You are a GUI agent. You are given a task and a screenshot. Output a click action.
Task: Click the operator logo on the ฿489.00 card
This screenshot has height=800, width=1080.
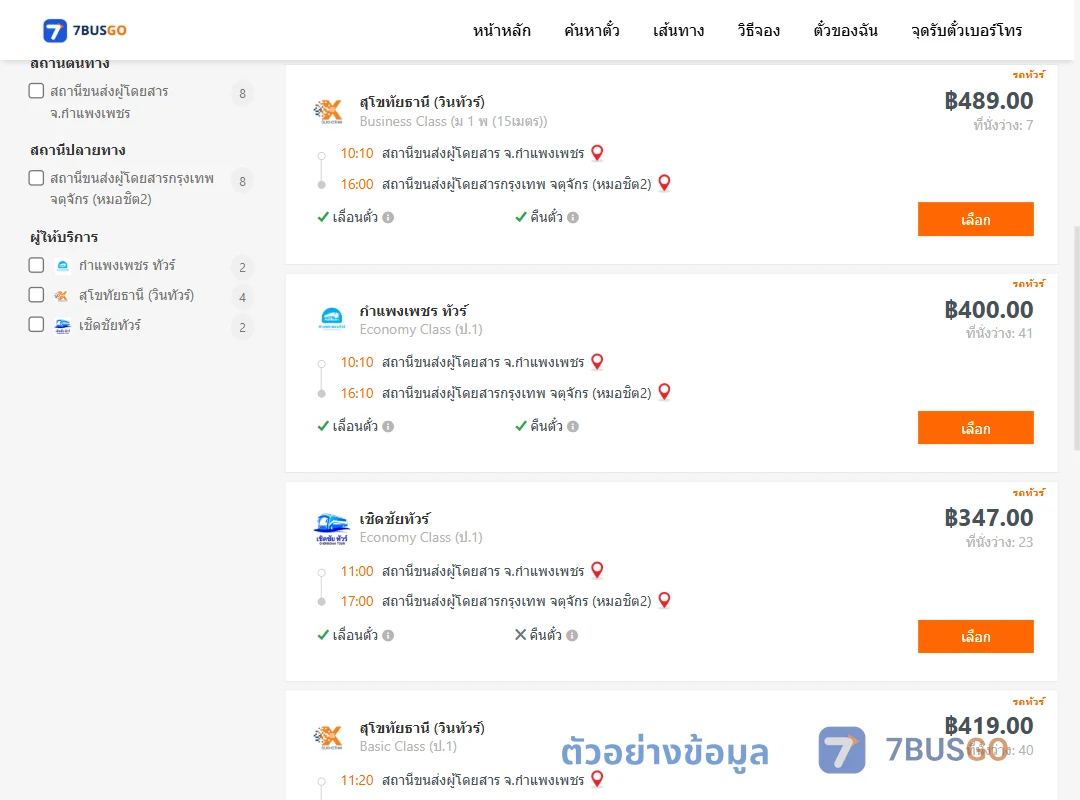[x=329, y=111]
